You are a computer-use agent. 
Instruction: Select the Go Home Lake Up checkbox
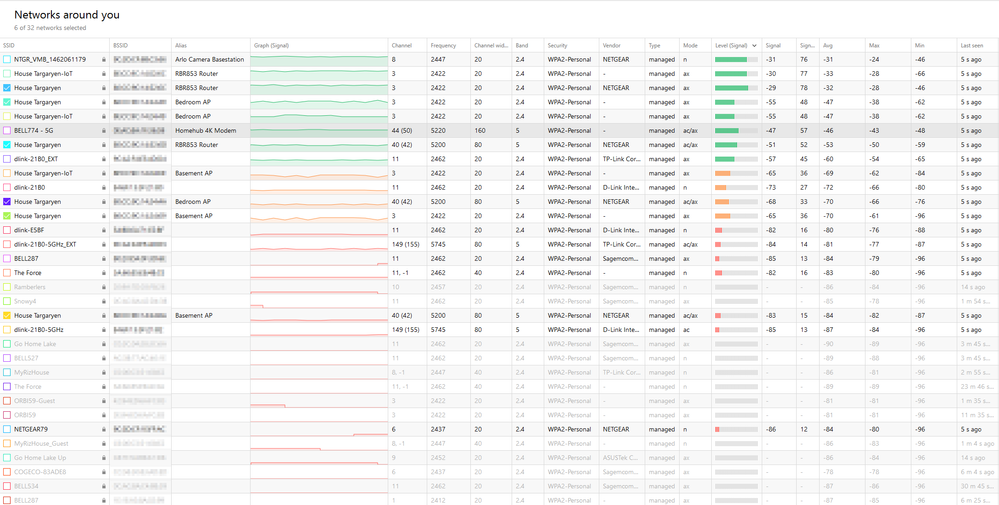(x=7, y=458)
